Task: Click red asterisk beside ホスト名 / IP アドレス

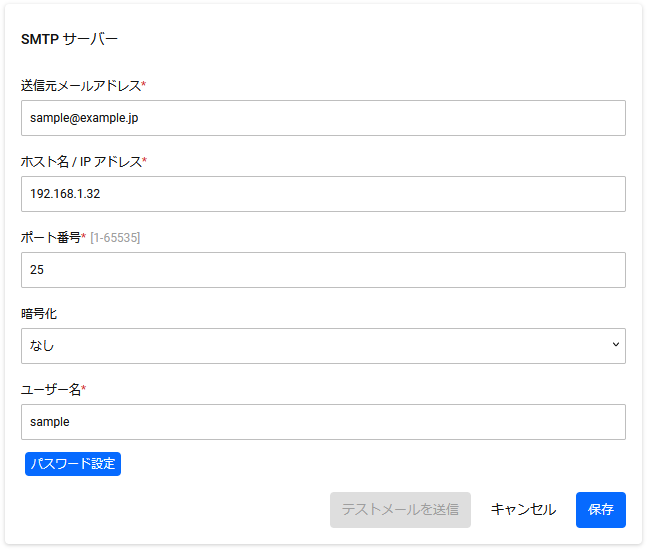Action: point(144,159)
